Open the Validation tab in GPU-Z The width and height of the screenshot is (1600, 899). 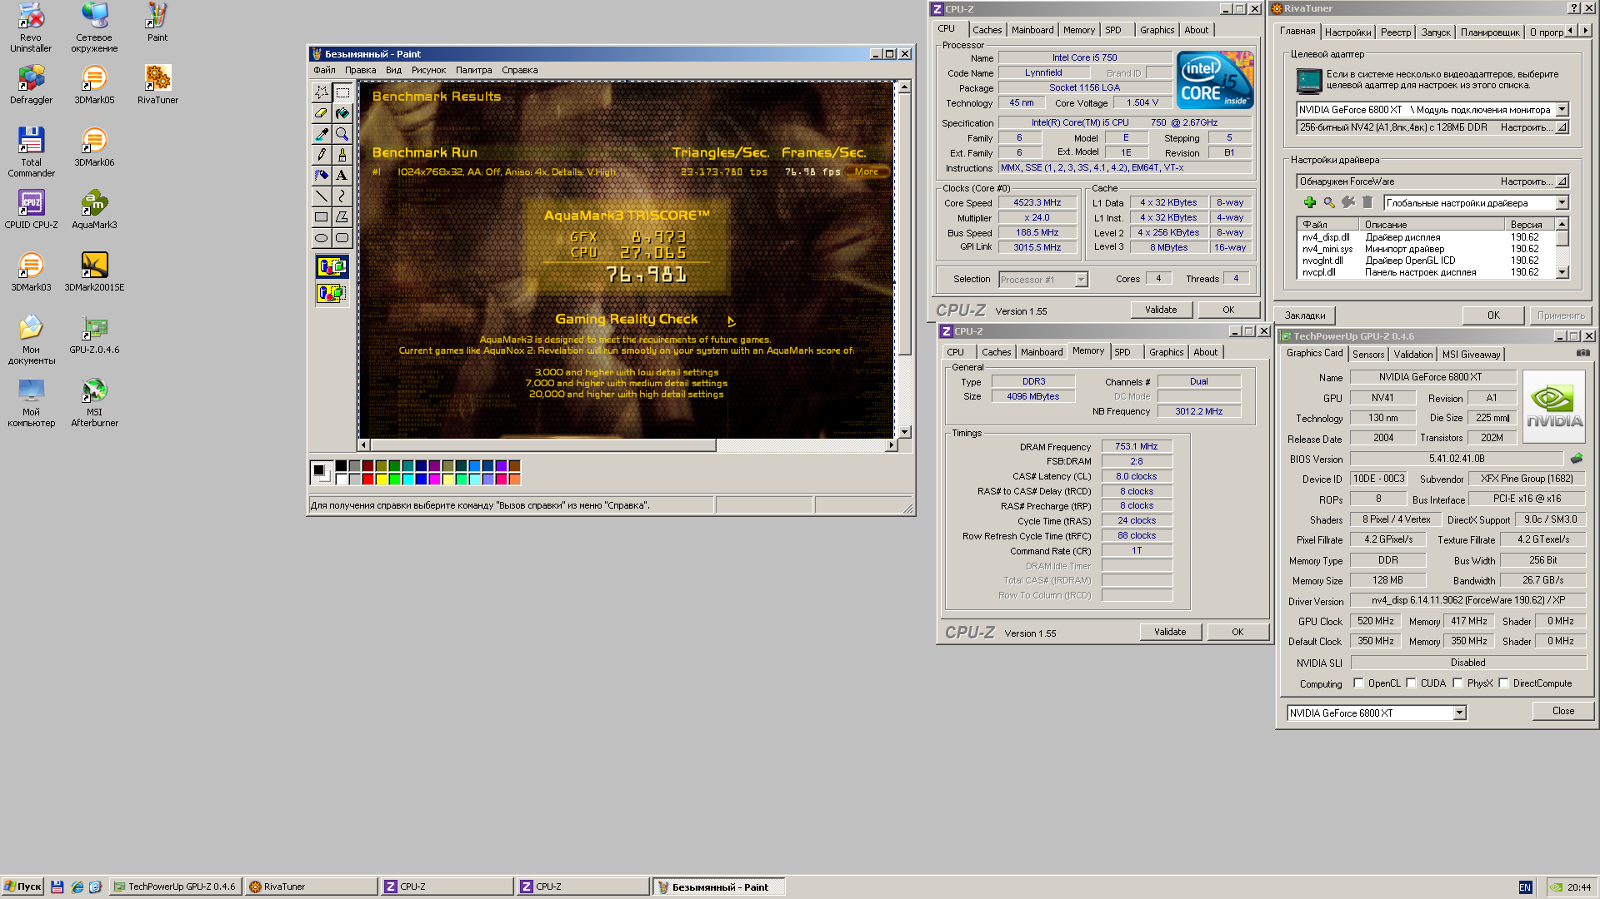[1413, 354]
